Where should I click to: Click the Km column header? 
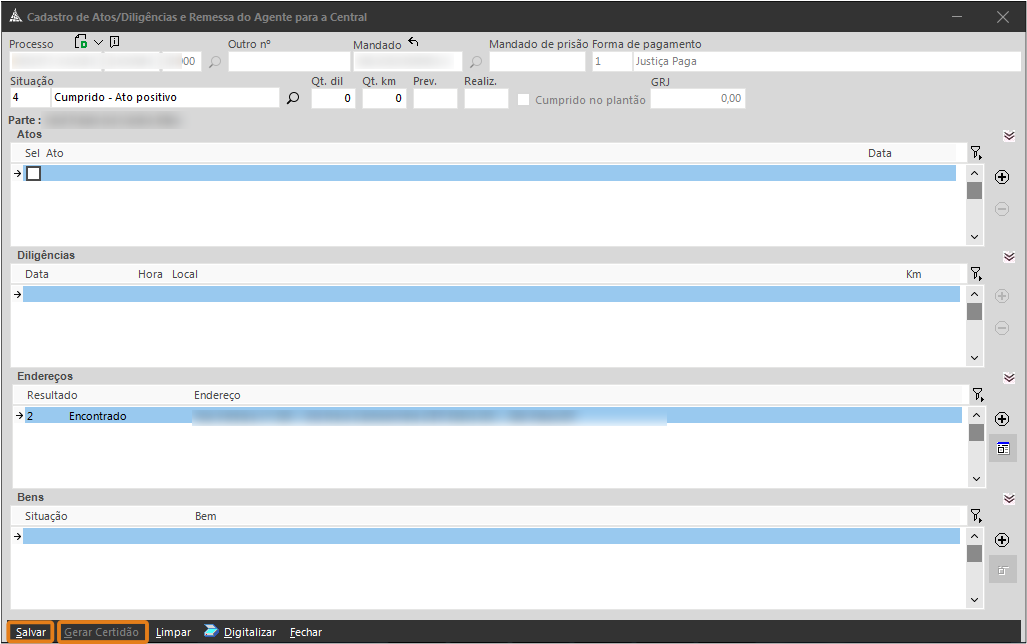point(914,275)
